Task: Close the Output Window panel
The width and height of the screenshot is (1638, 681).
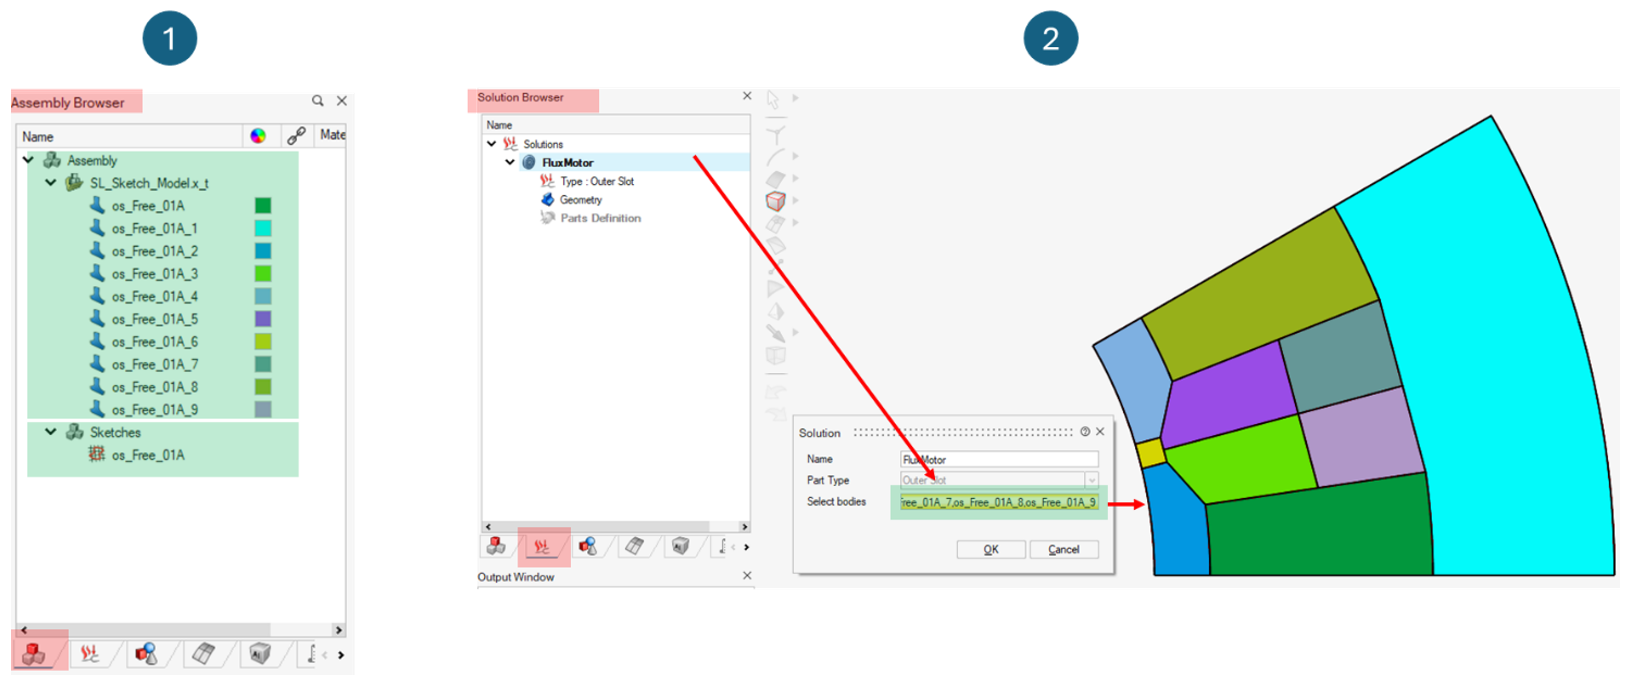Action: click(x=746, y=576)
